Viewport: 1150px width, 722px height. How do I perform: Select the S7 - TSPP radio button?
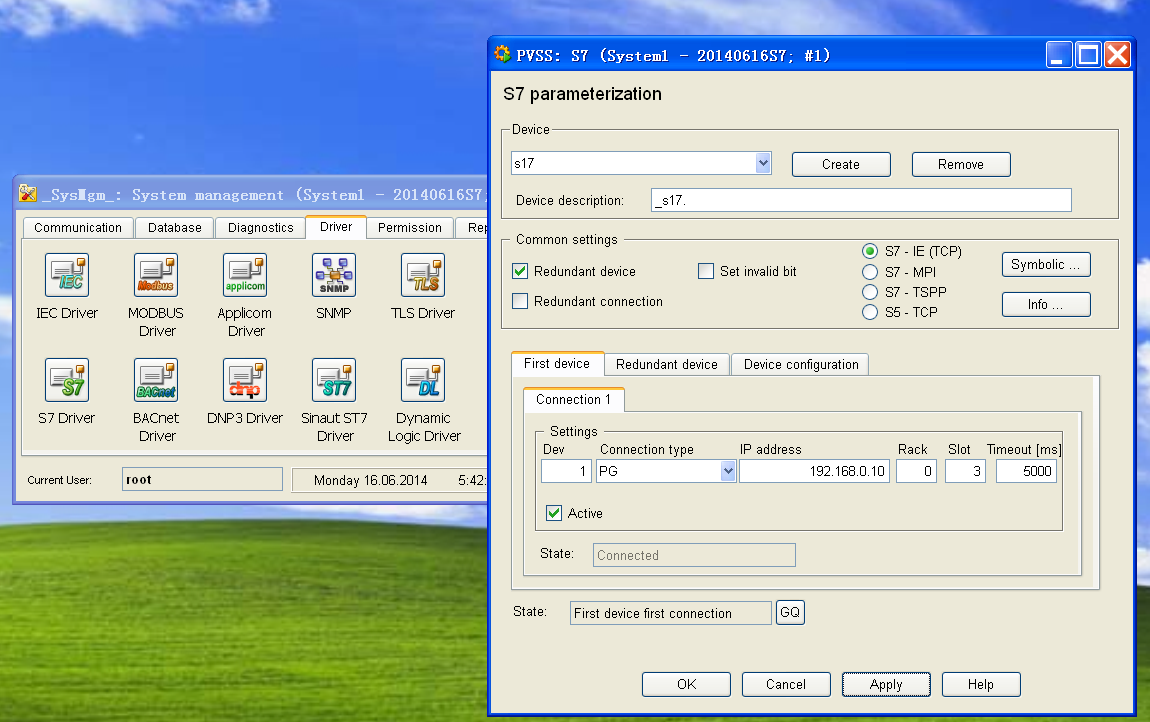tap(870, 292)
